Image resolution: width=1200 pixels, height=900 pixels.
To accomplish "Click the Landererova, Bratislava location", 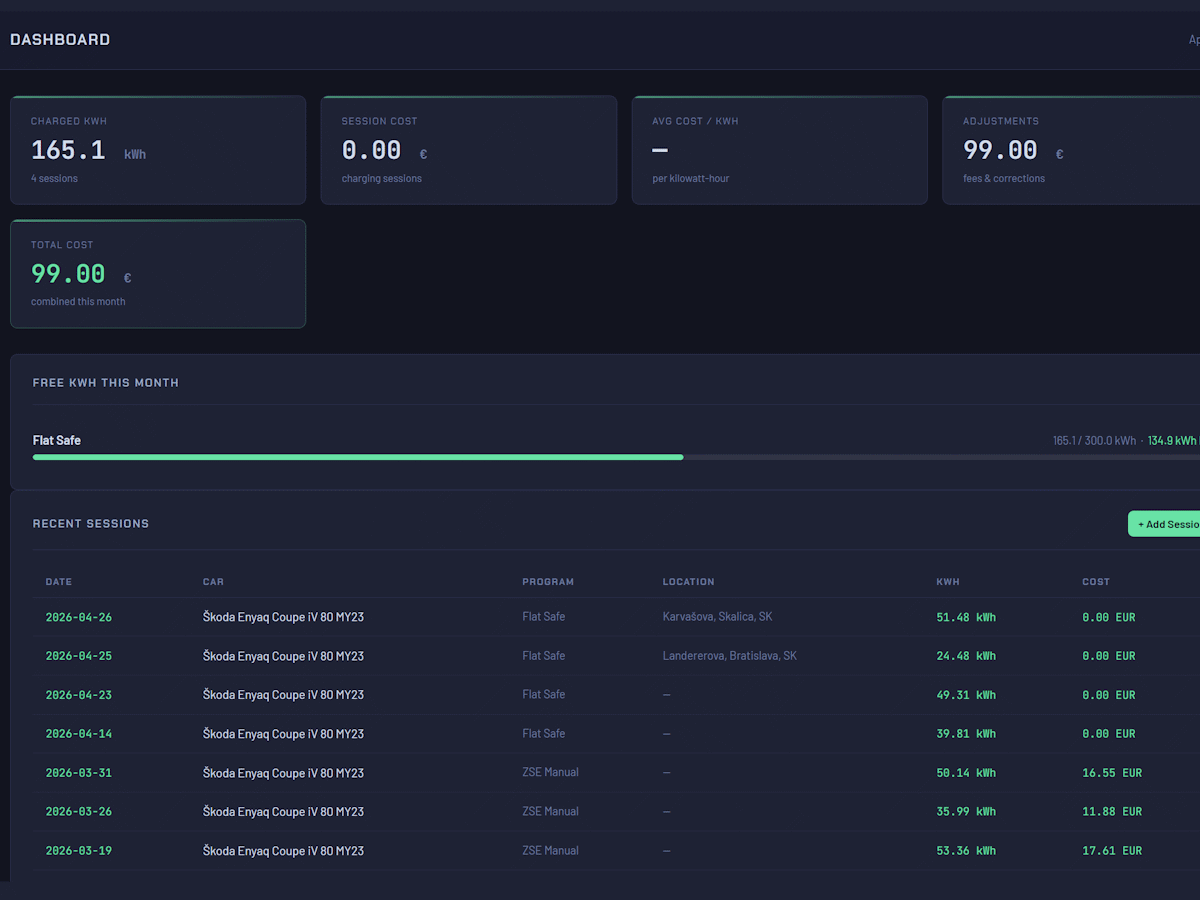I will click(x=729, y=656).
